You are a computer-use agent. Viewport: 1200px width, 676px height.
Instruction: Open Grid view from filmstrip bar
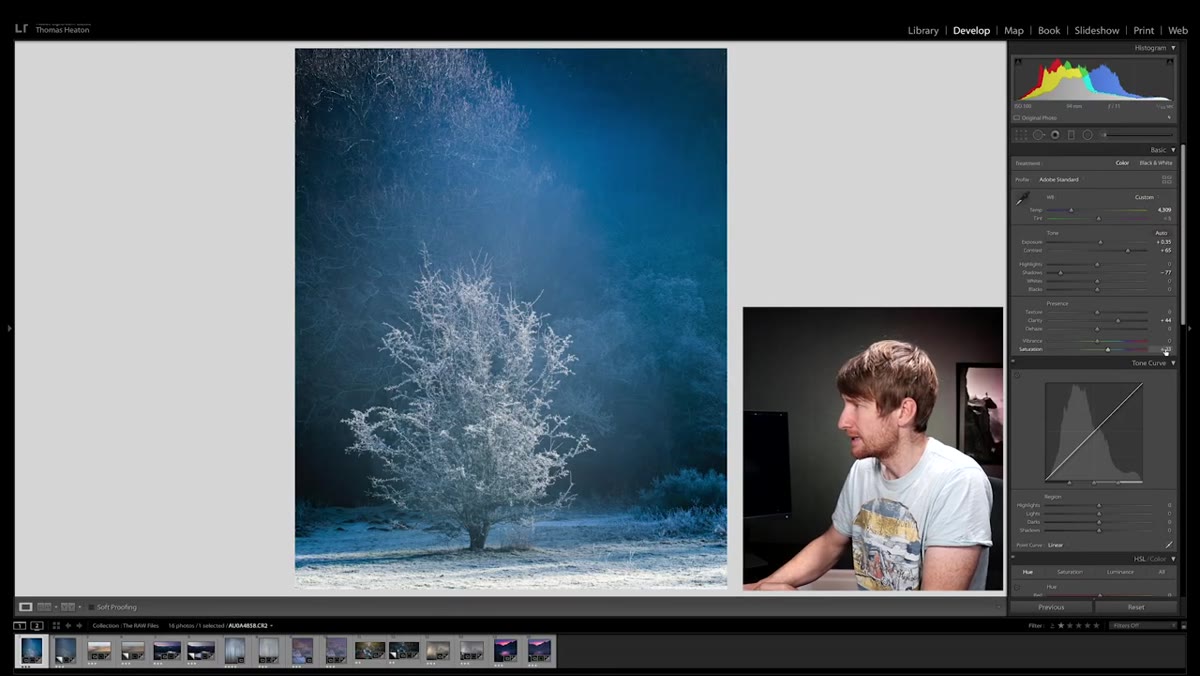click(56, 626)
